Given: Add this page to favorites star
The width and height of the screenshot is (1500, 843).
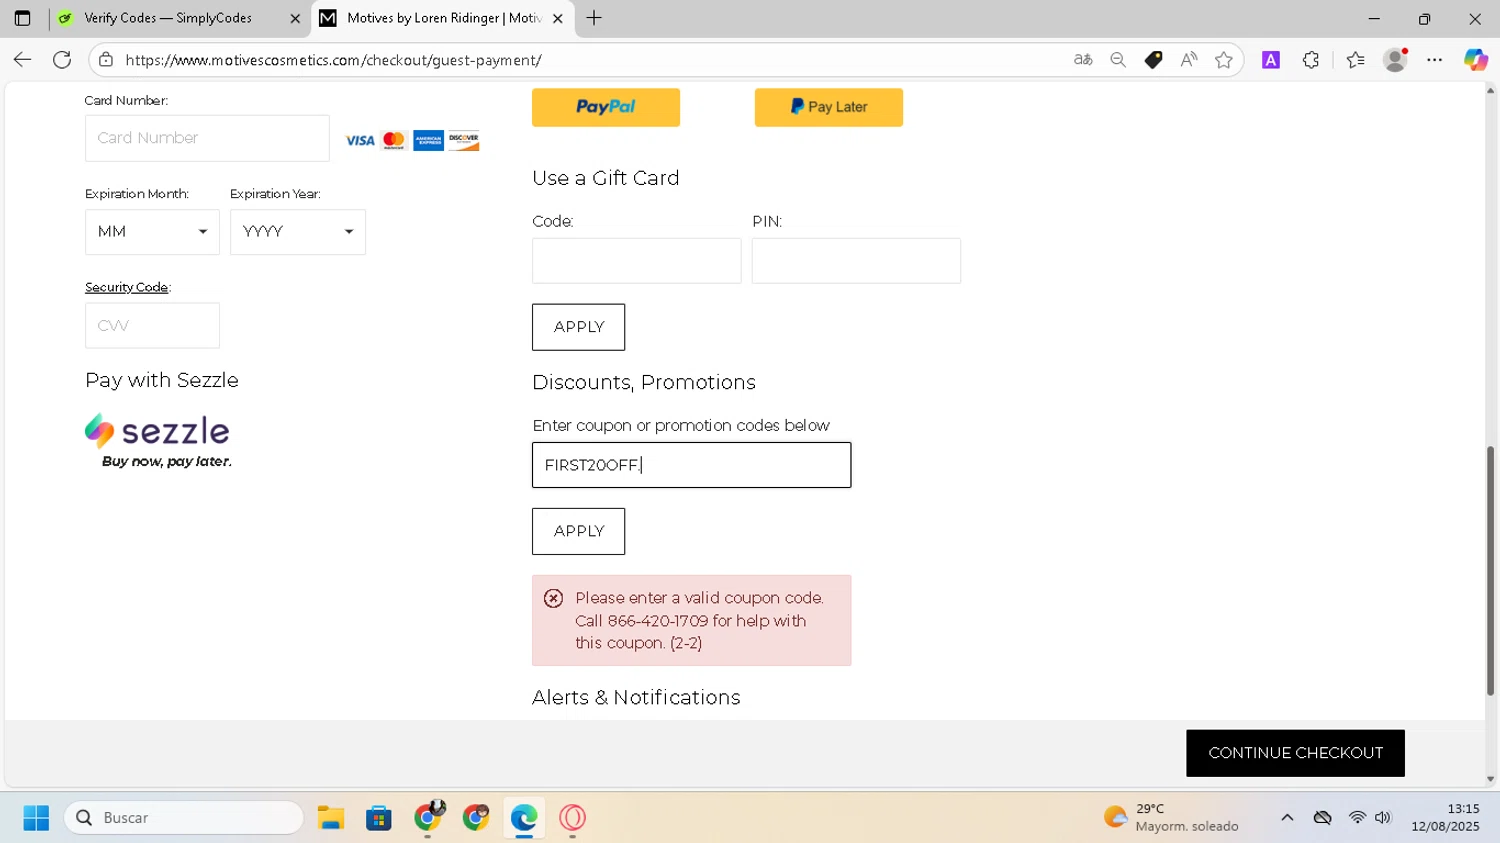Looking at the screenshot, I should click(x=1224, y=60).
